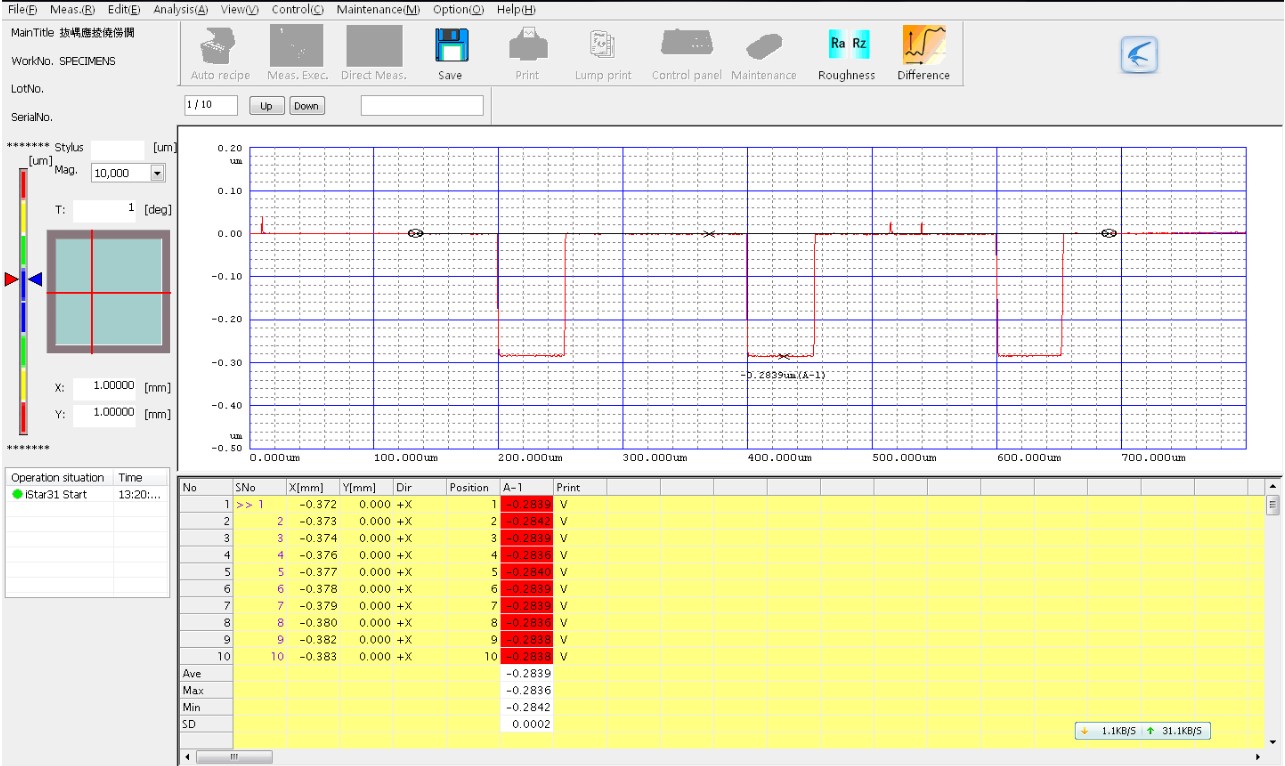
Task: Click the table's horizontal scrollbar left arrow
Action: [185, 757]
